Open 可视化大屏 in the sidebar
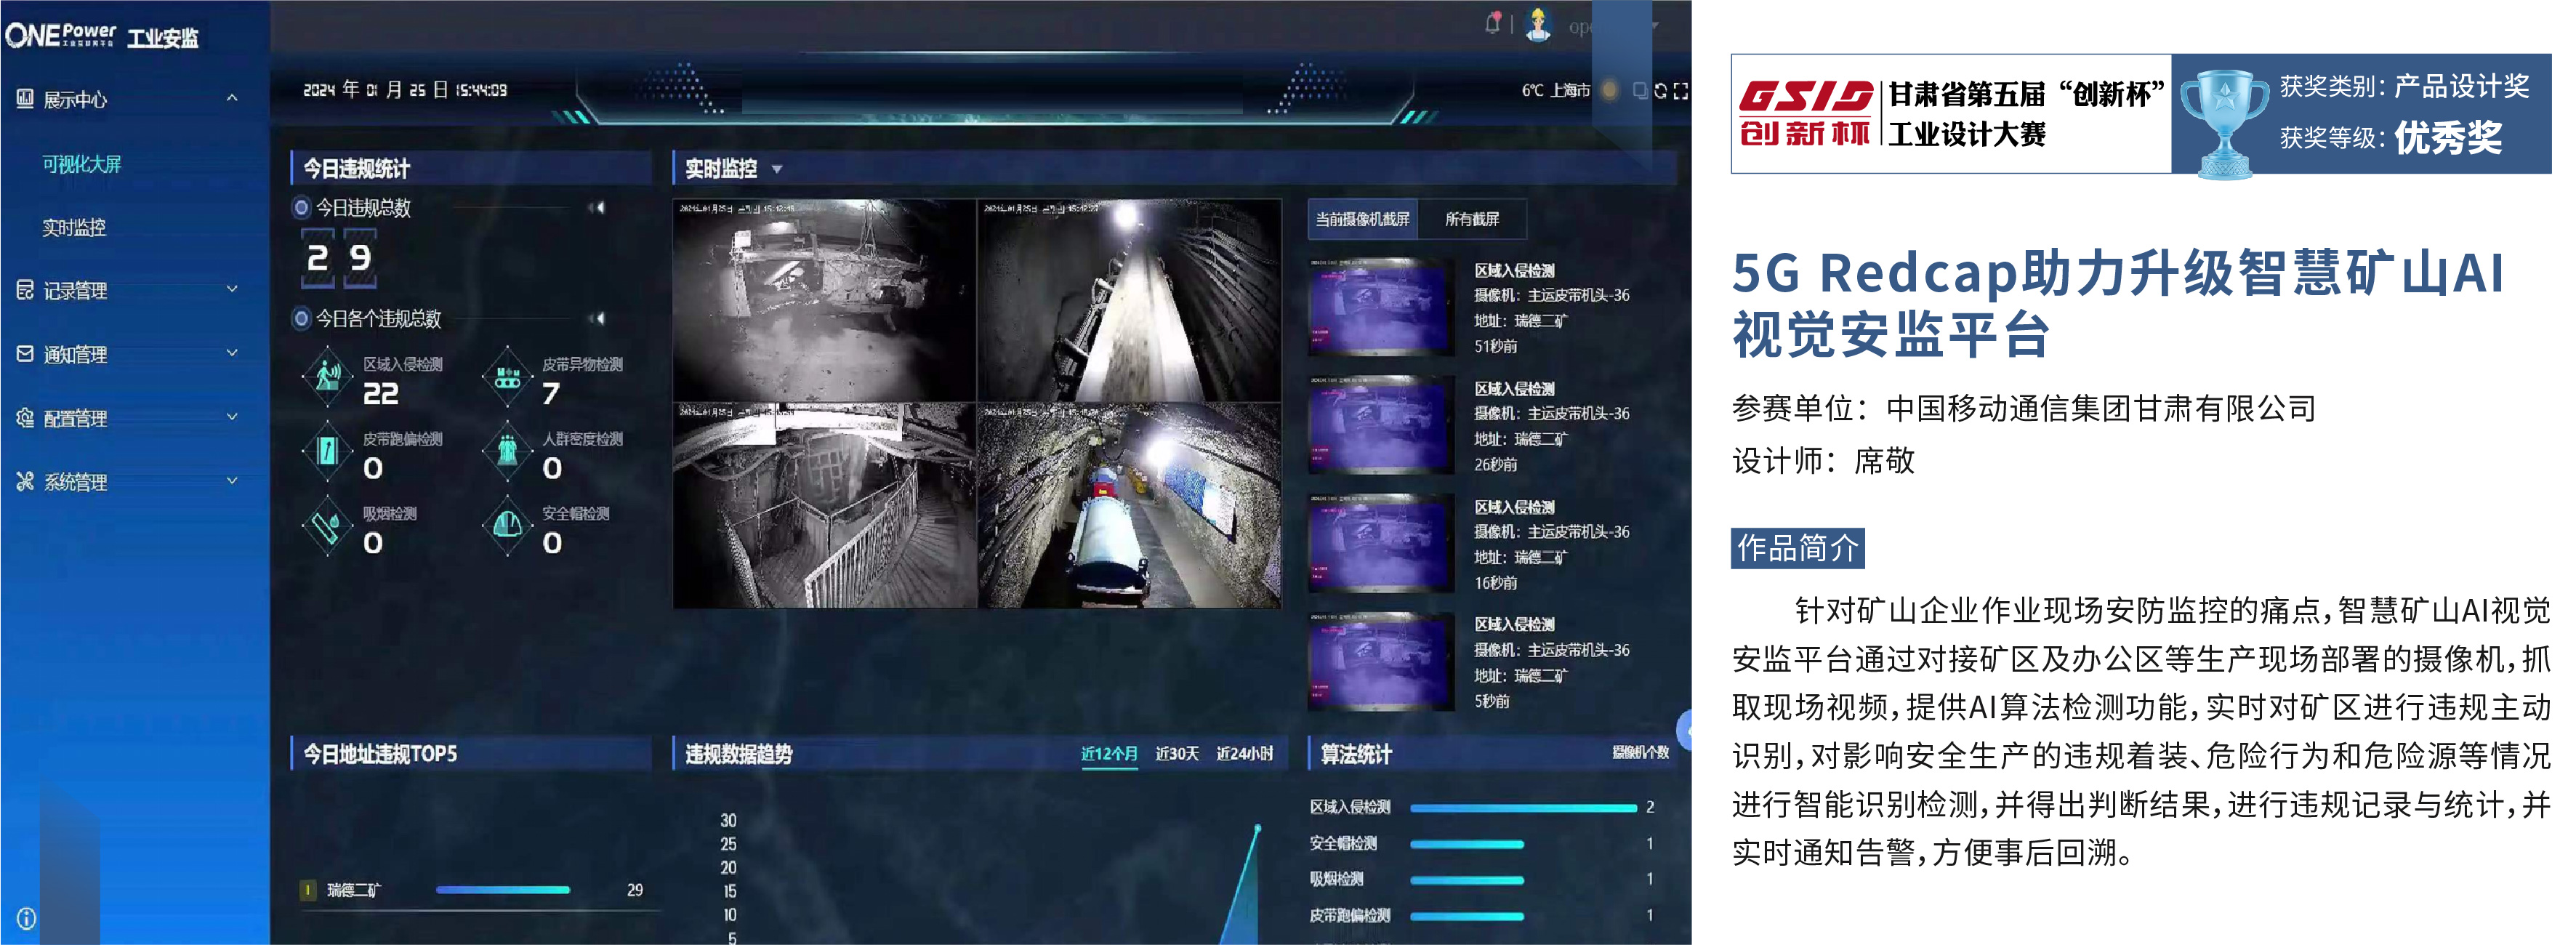Viewport: 2576px width, 945px height. click(x=82, y=164)
